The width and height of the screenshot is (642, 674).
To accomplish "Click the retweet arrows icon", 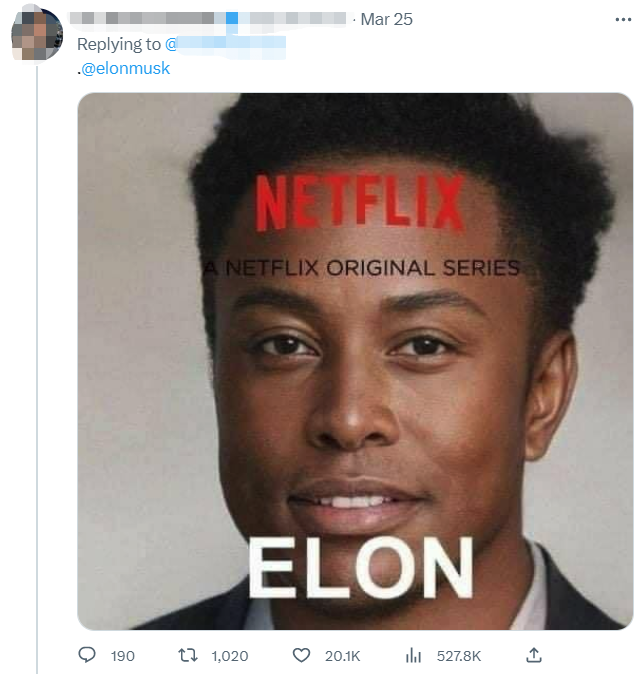I will pyautogui.click(x=188, y=655).
